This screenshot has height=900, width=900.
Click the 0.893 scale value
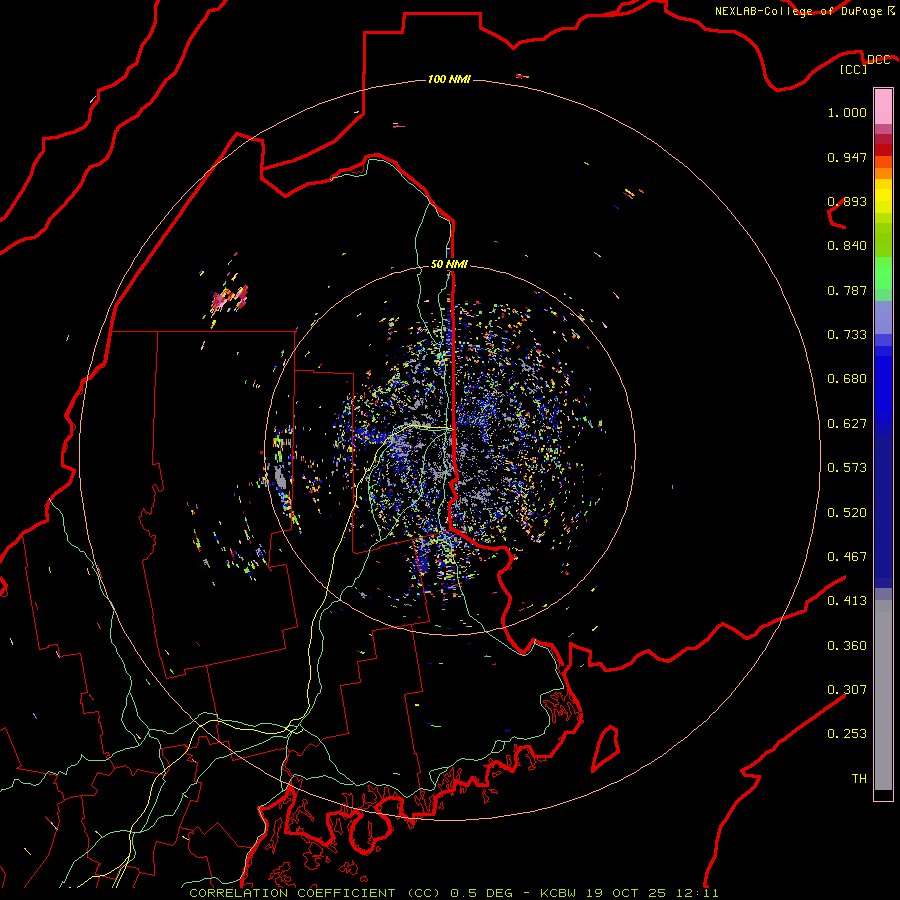point(847,201)
